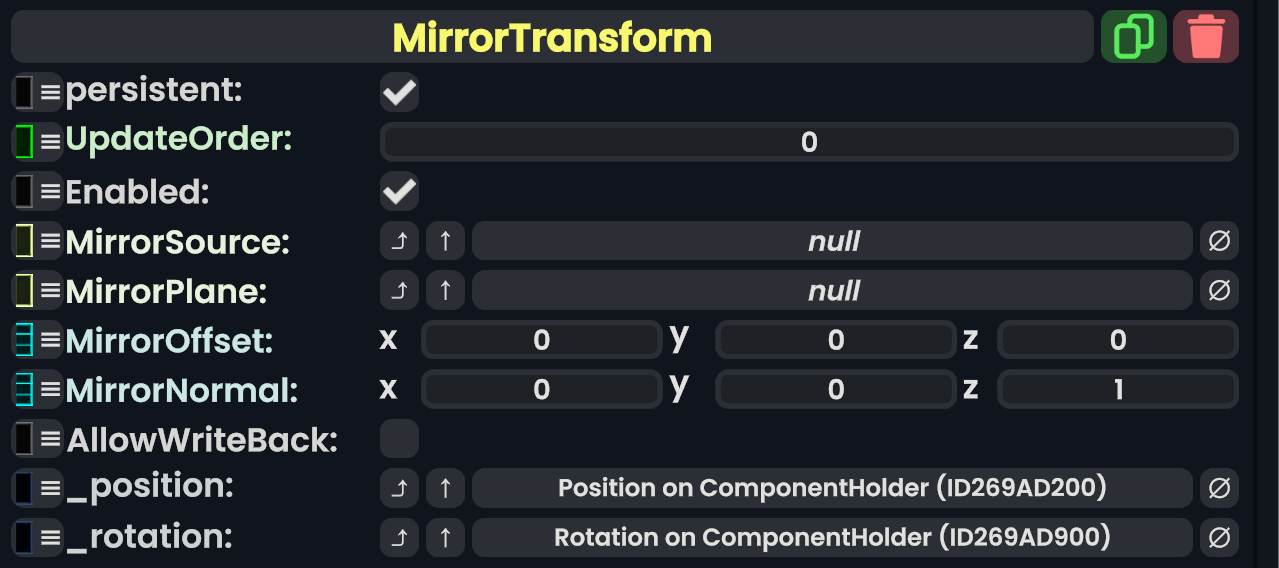Click the MirrorNormal z value field

1118,389
